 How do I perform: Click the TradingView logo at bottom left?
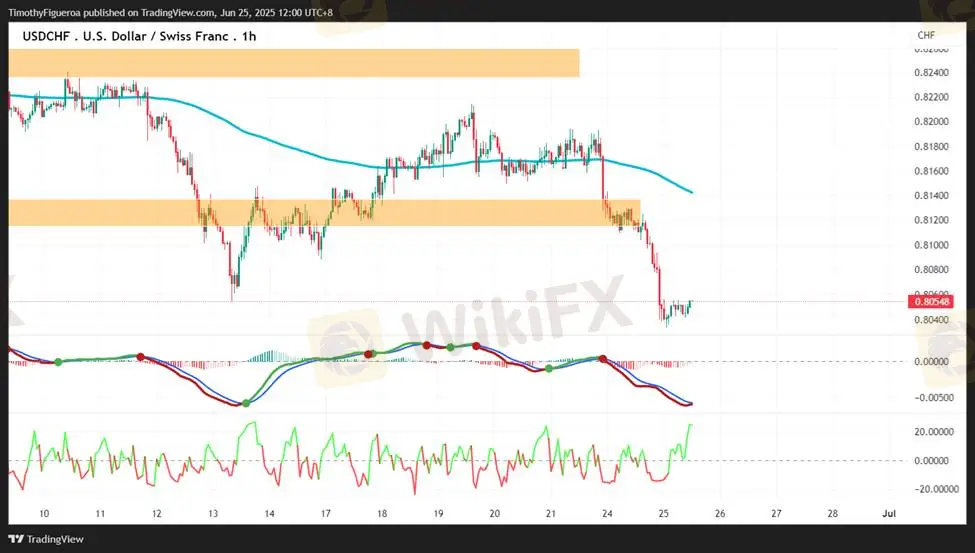click(46, 539)
